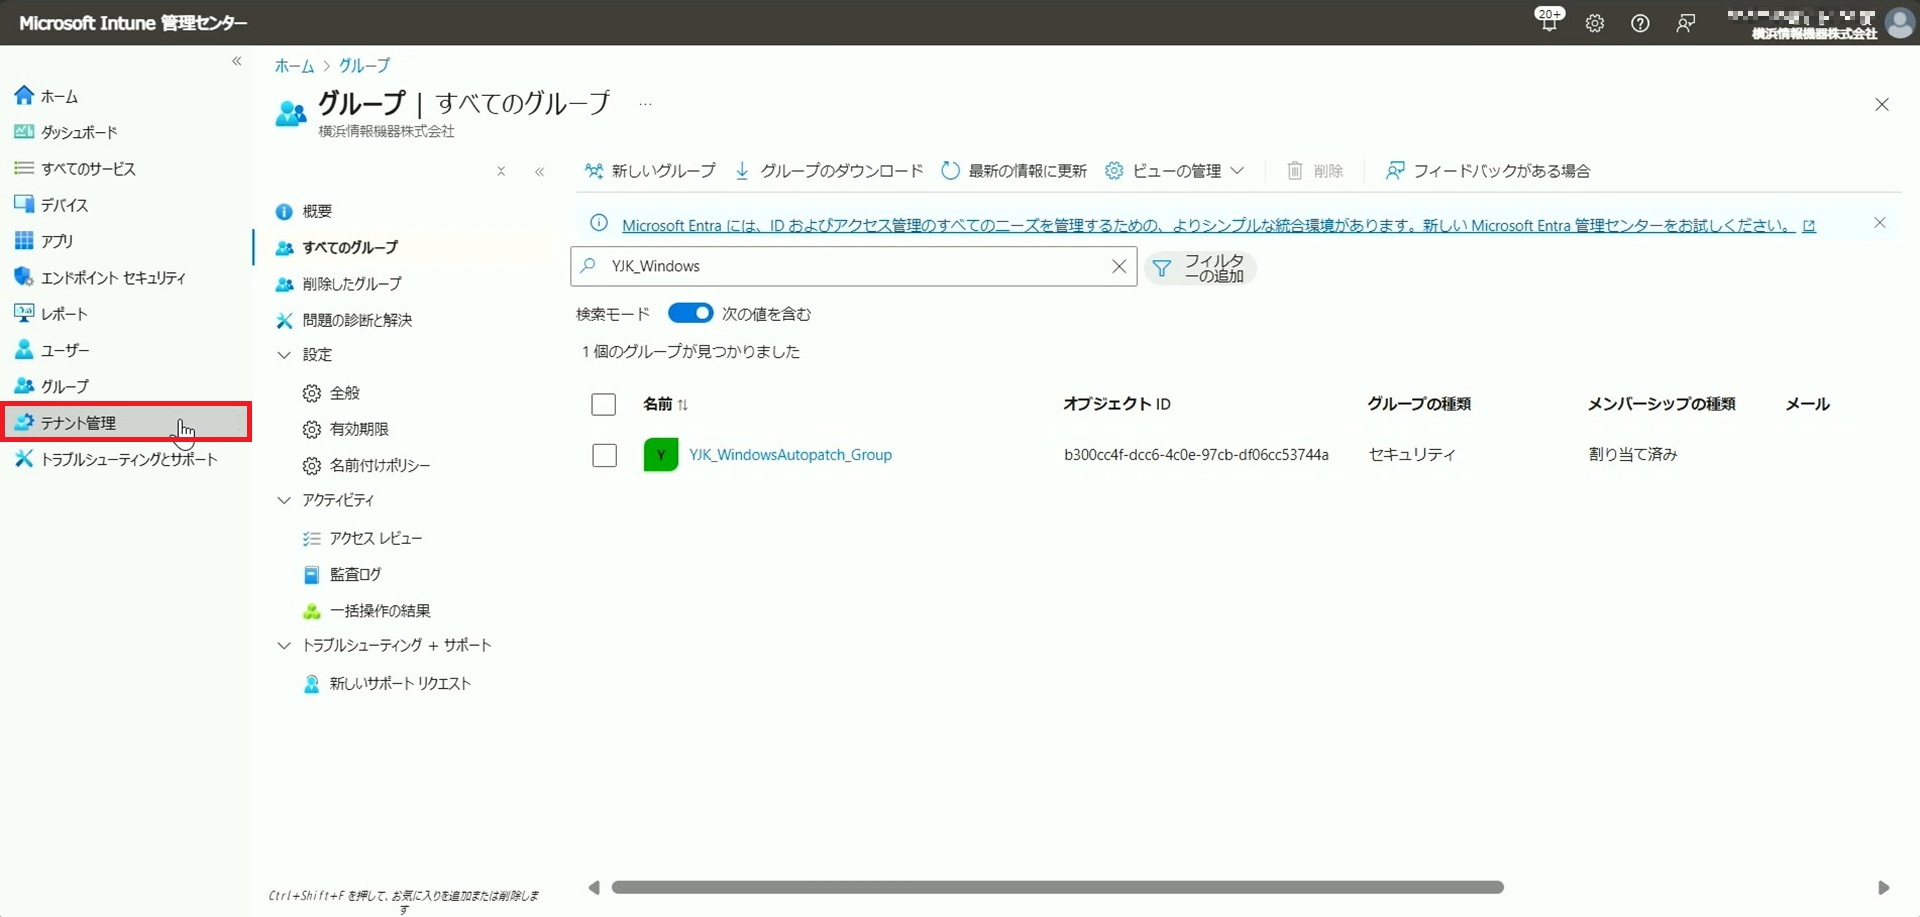Open portal settings gear icon
This screenshot has width=1920, height=917.
(1595, 23)
